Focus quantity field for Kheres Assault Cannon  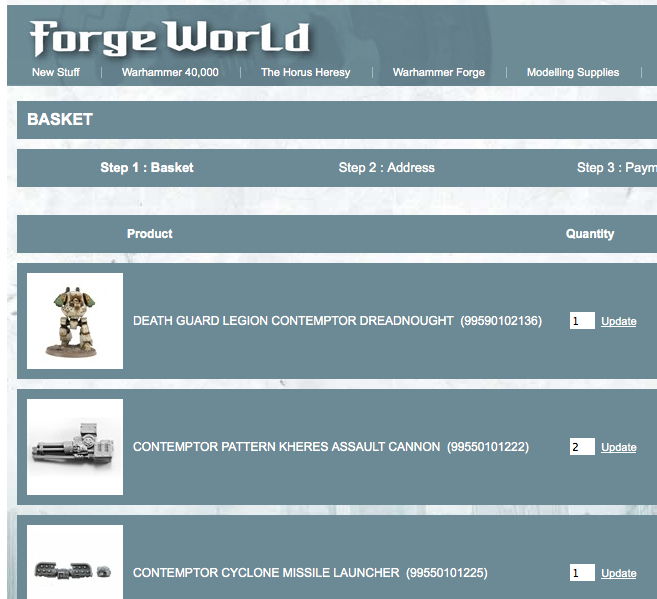click(x=582, y=447)
